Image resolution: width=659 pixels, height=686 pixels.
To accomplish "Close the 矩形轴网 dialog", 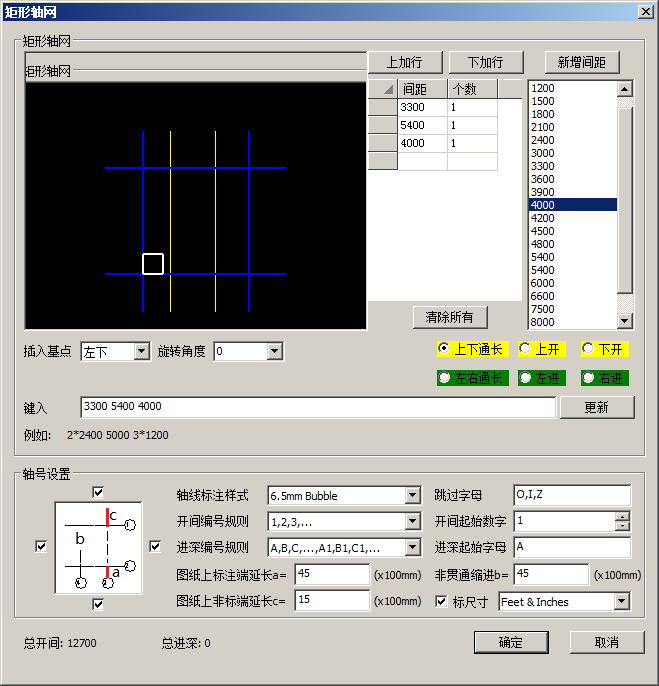I will tap(646, 11).
